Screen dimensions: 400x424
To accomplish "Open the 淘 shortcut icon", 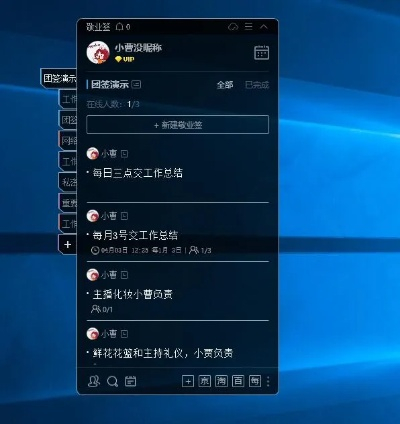I will pos(221,381).
